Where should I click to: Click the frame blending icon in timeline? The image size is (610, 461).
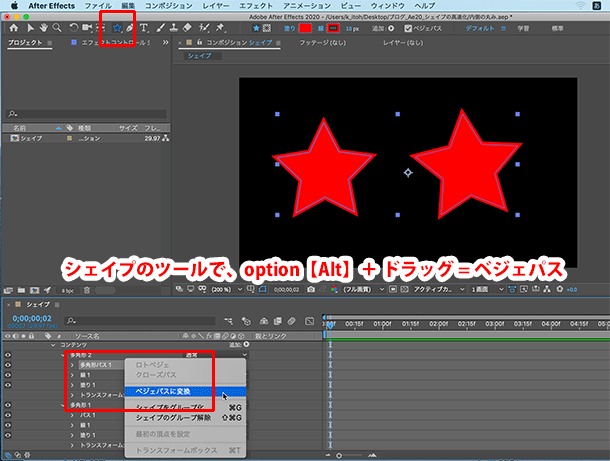pyautogui.click(x=277, y=321)
